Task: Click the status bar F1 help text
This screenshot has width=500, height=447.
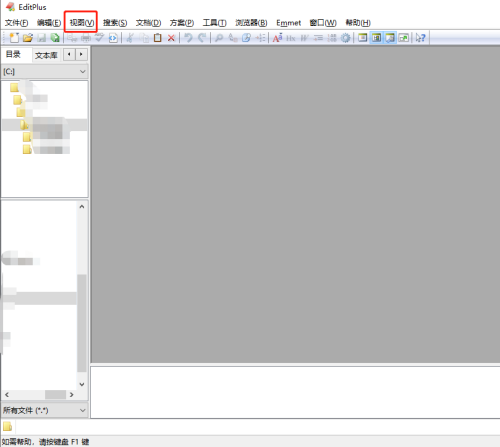Action: pyautogui.click(x=45, y=442)
